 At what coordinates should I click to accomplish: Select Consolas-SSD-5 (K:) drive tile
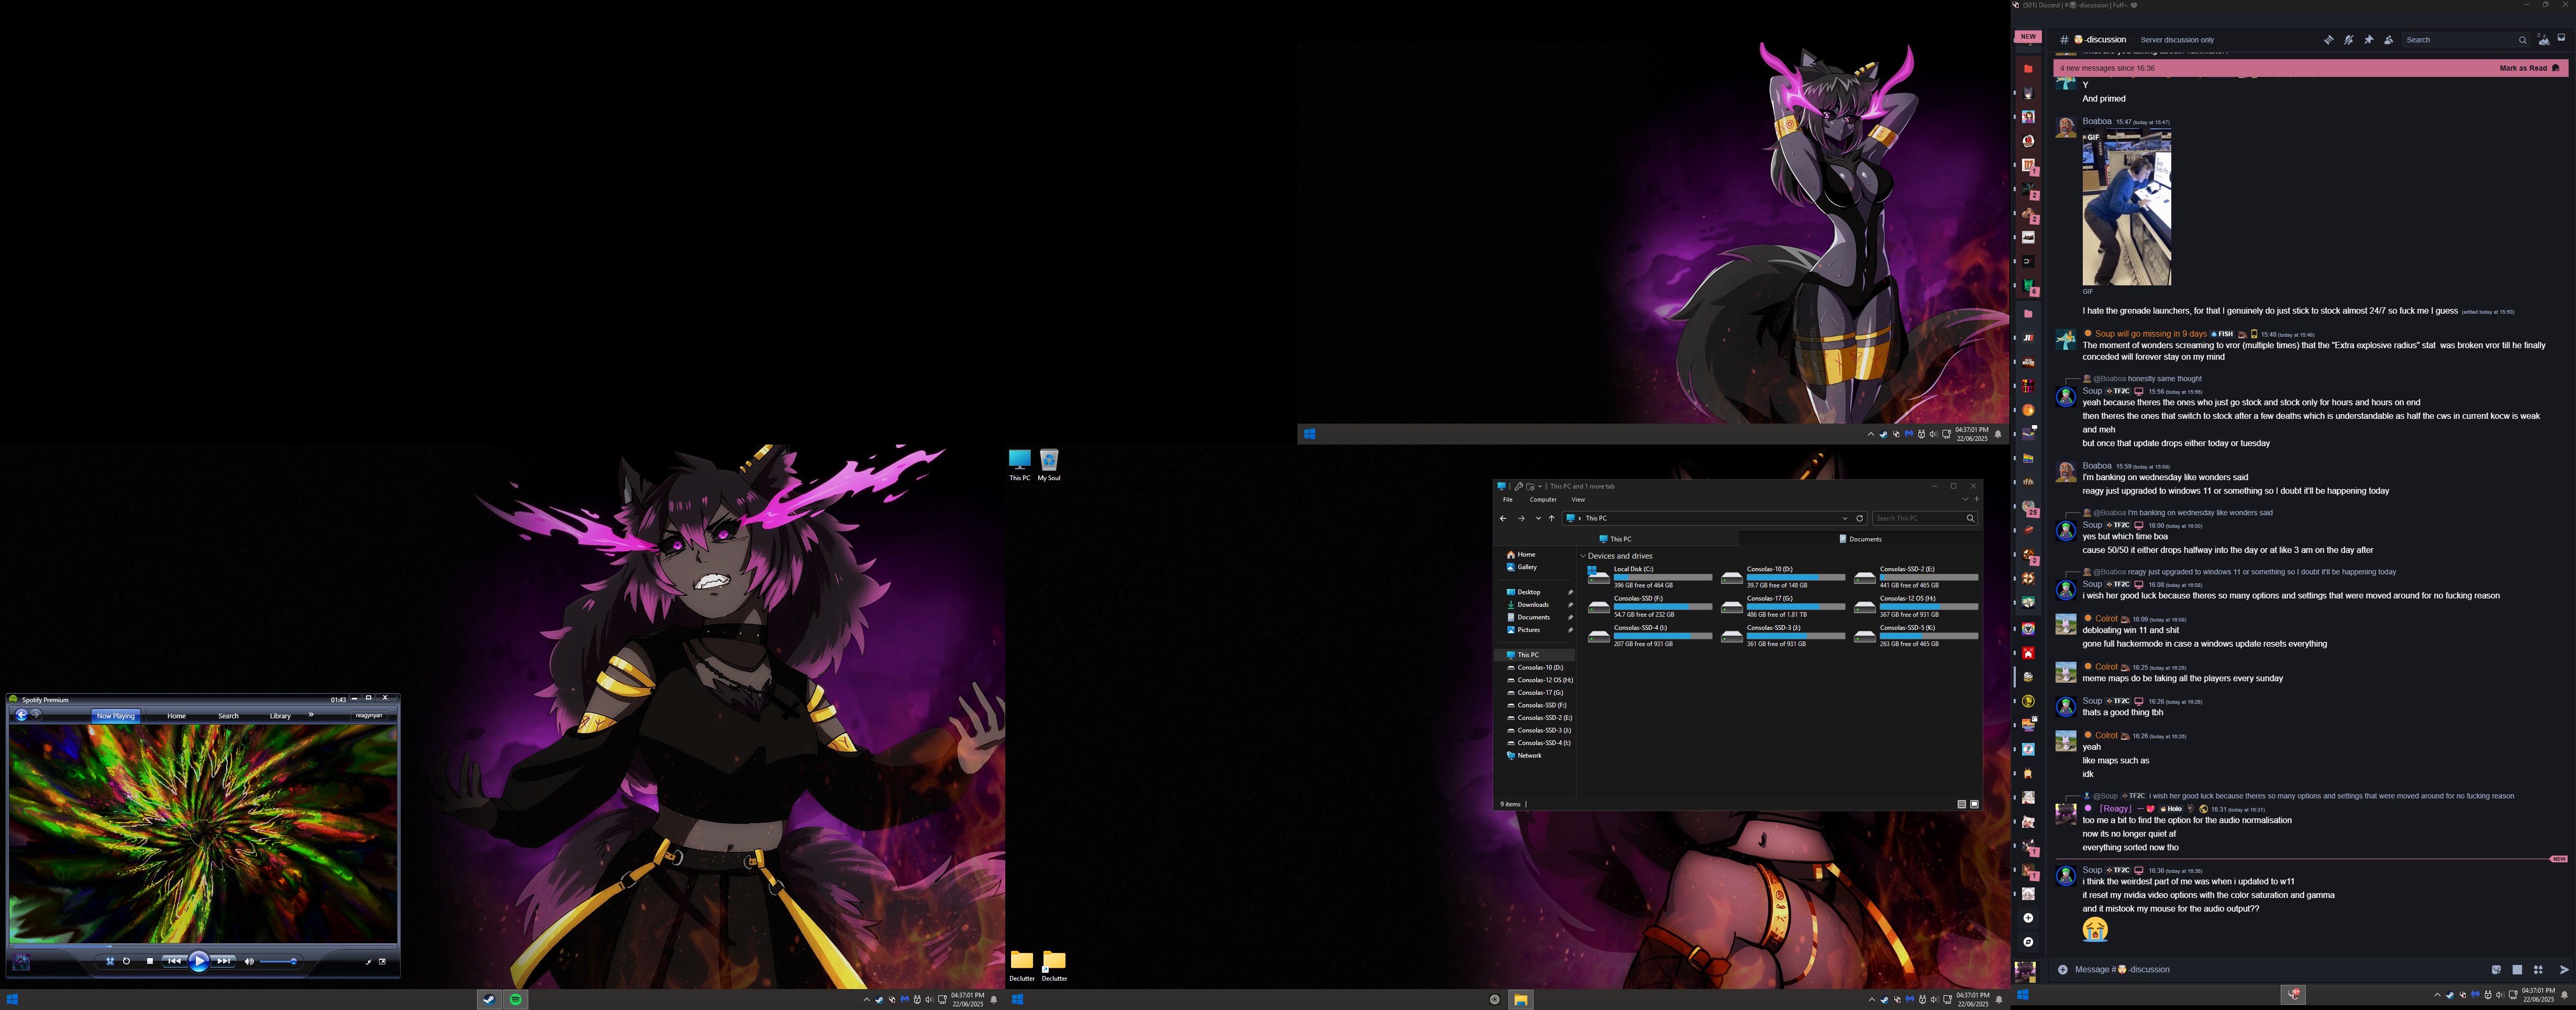[1916, 636]
